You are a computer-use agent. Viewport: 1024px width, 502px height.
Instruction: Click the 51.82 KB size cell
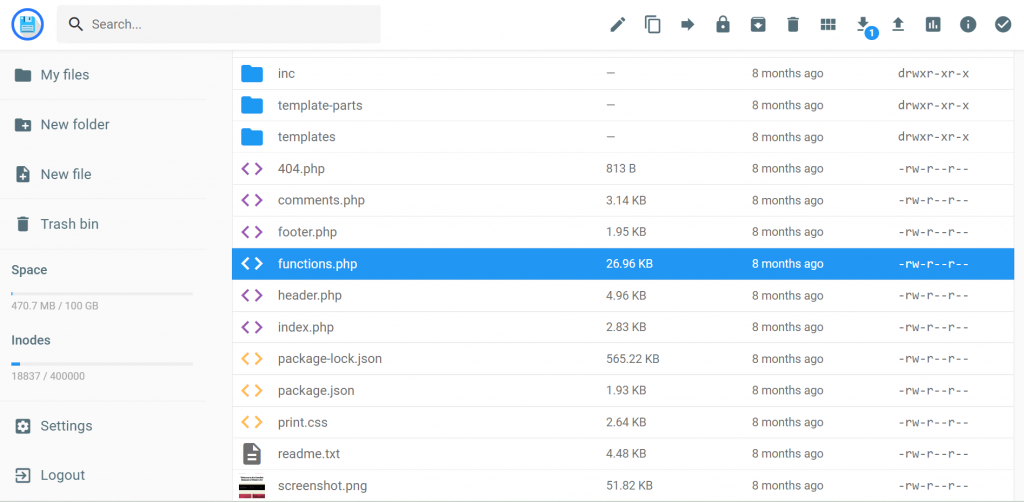coord(629,486)
